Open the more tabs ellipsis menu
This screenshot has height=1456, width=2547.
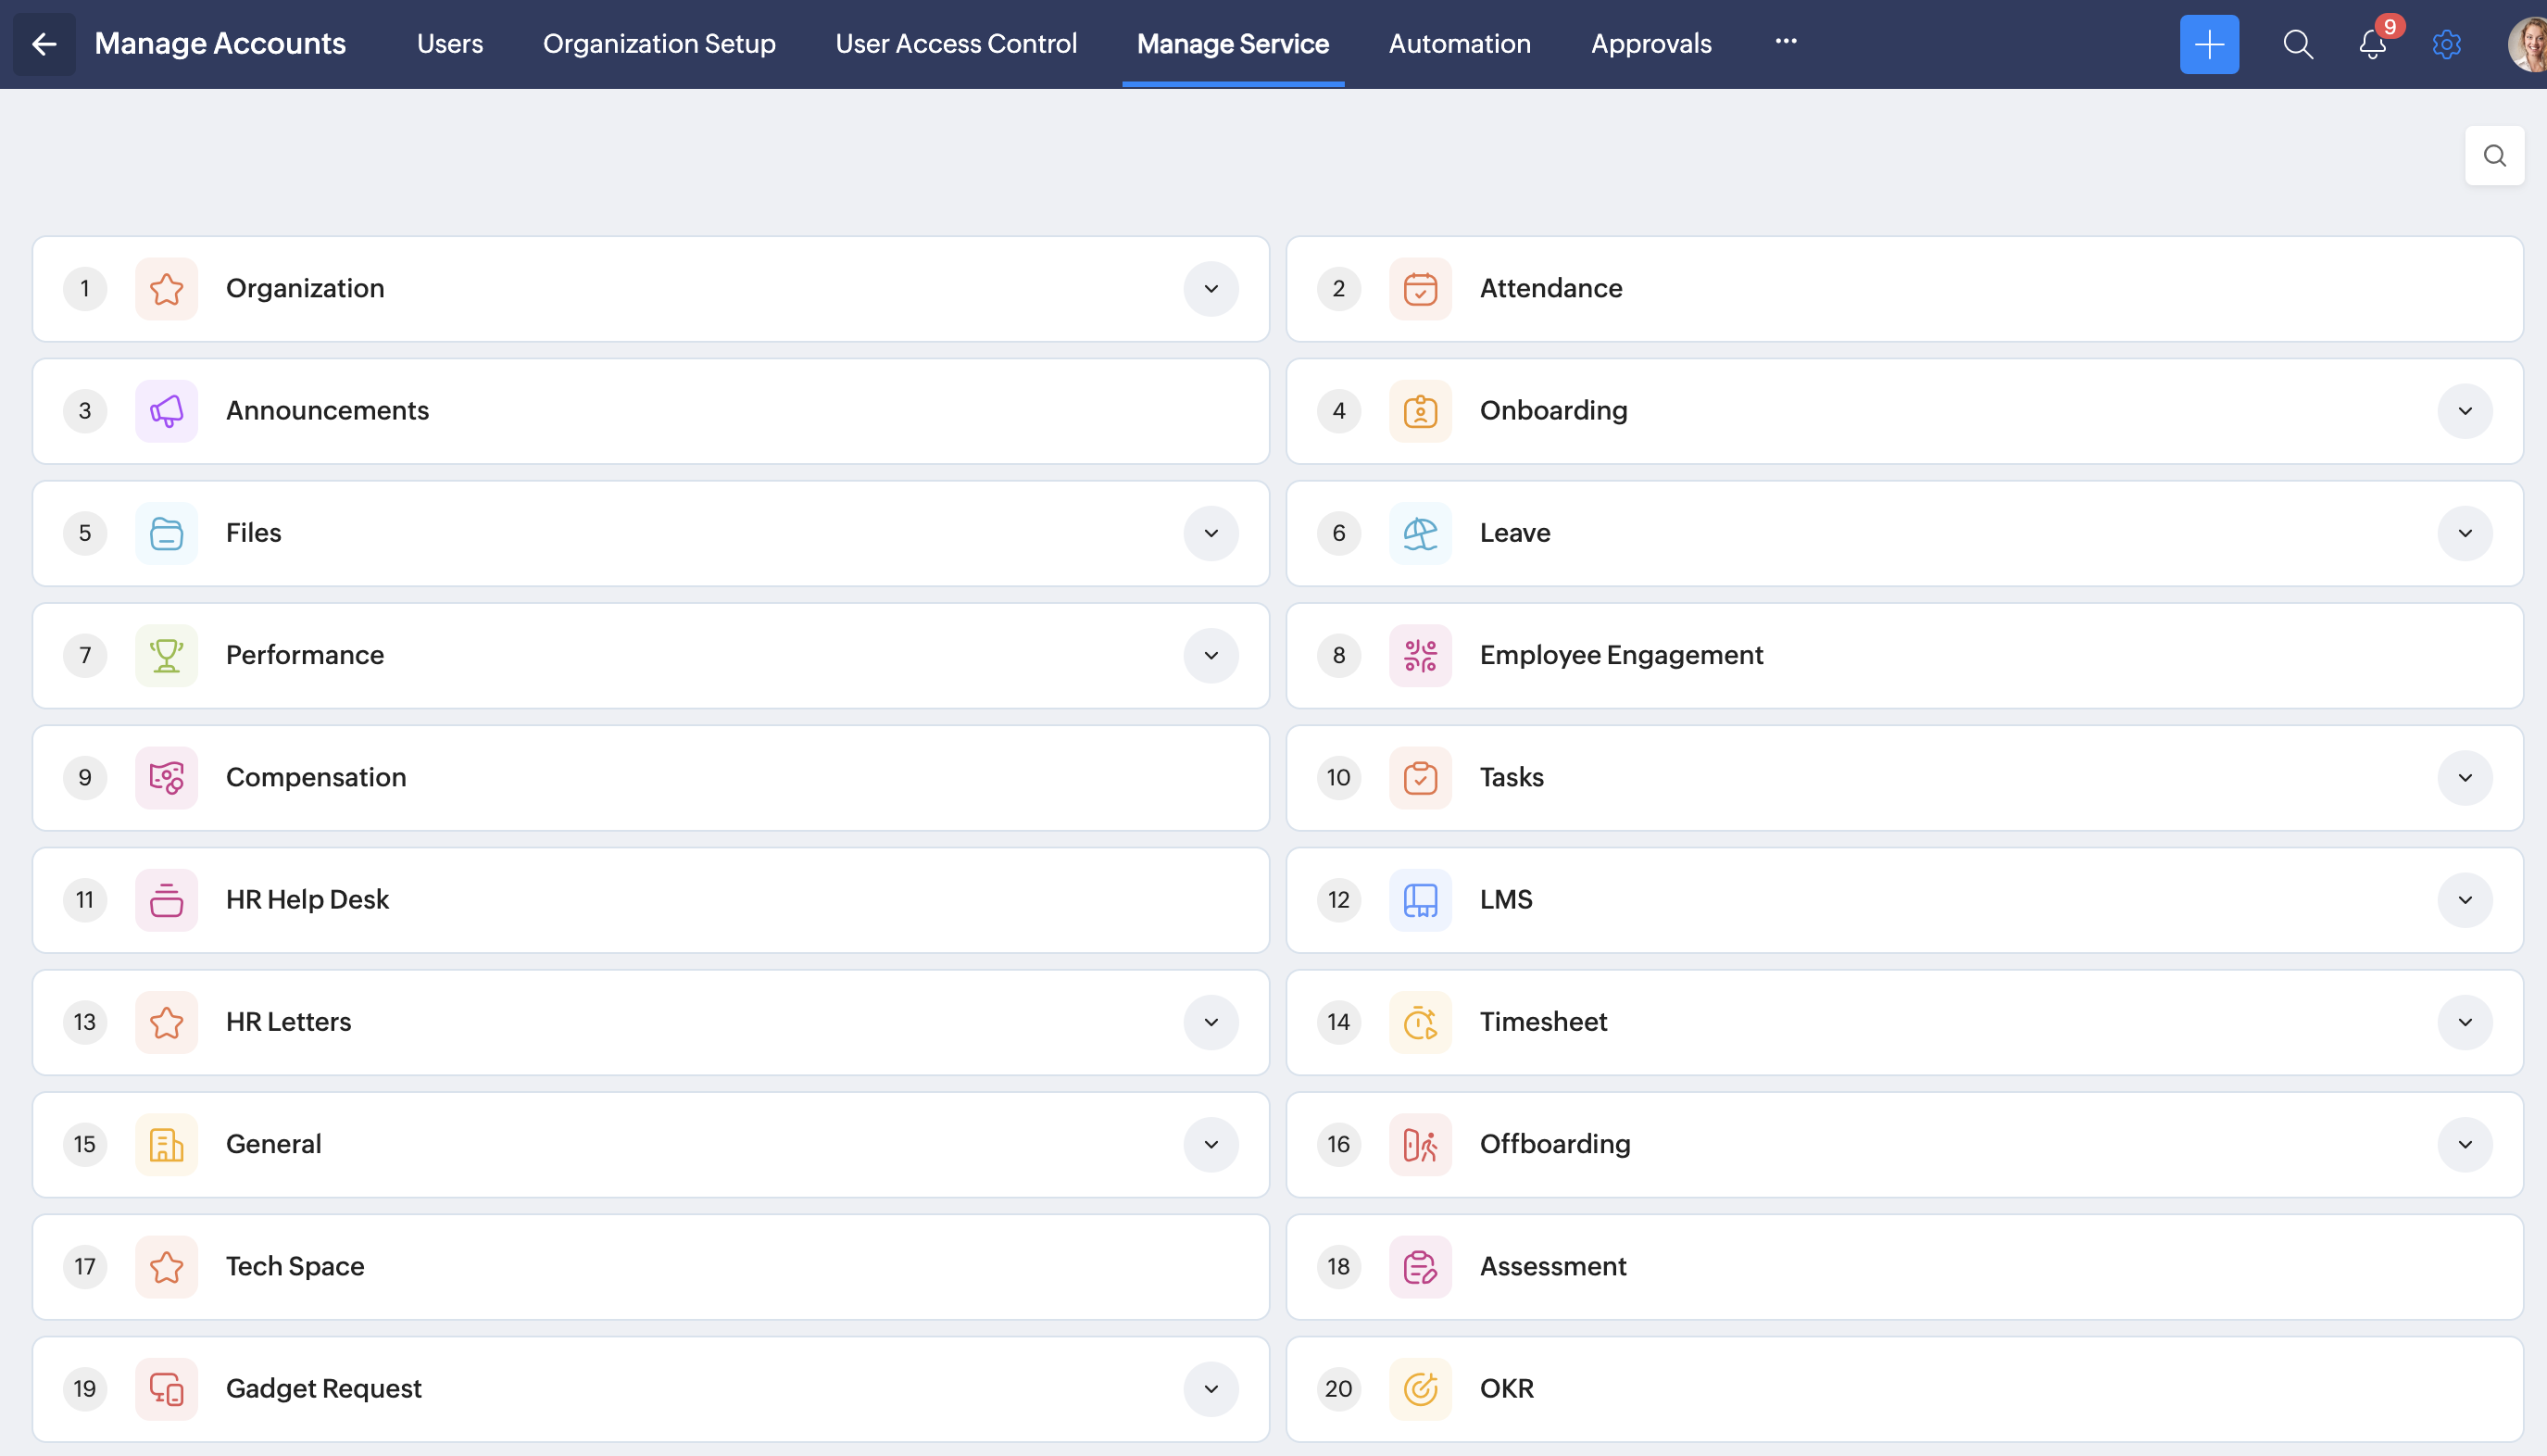1785,42
